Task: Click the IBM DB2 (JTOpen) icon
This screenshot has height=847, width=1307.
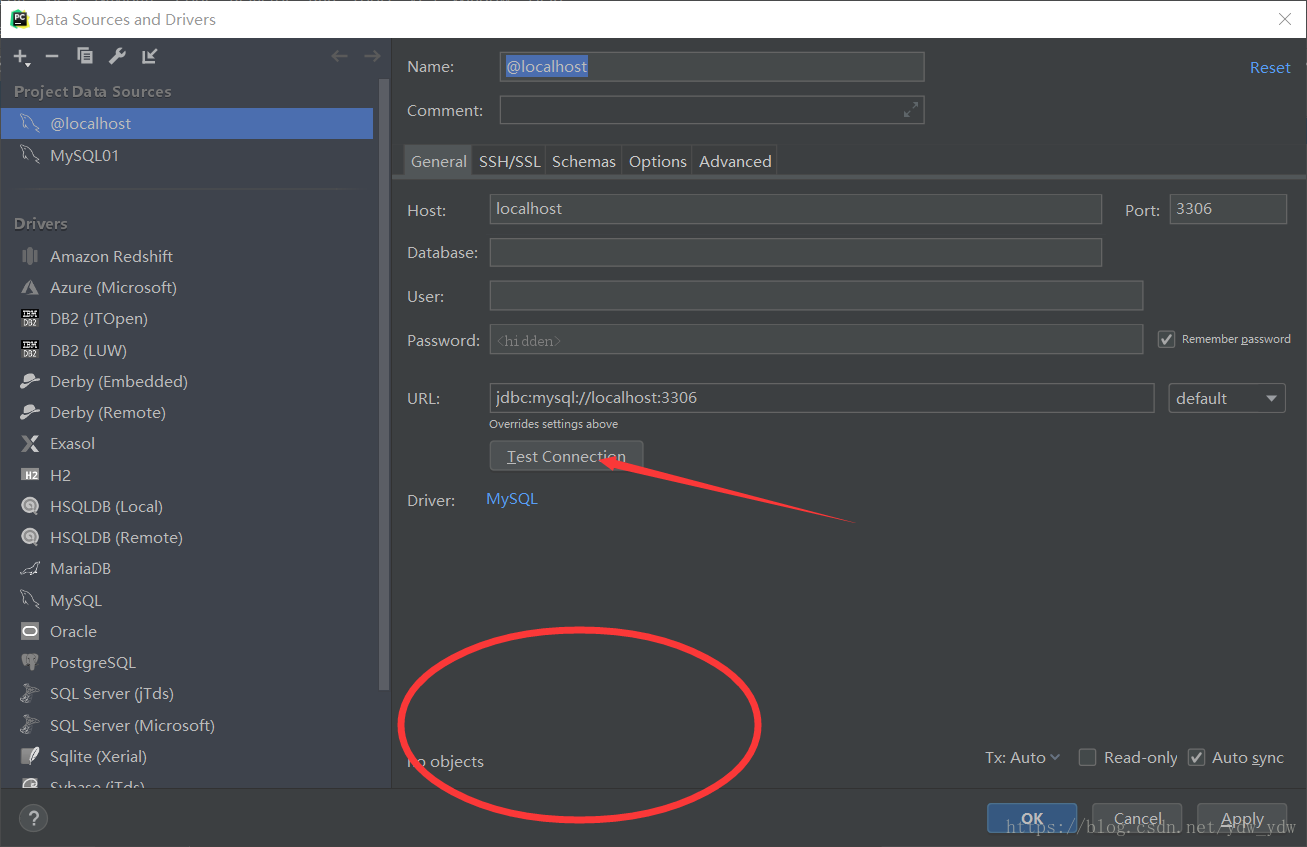Action: point(30,318)
